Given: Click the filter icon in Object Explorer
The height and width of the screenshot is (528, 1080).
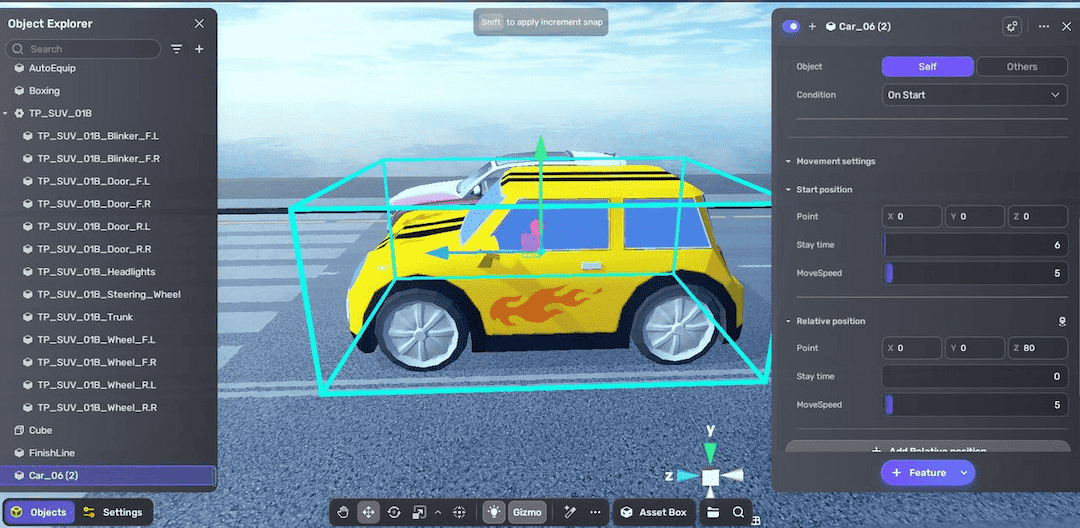Looking at the screenshot, I should (177, 49).
